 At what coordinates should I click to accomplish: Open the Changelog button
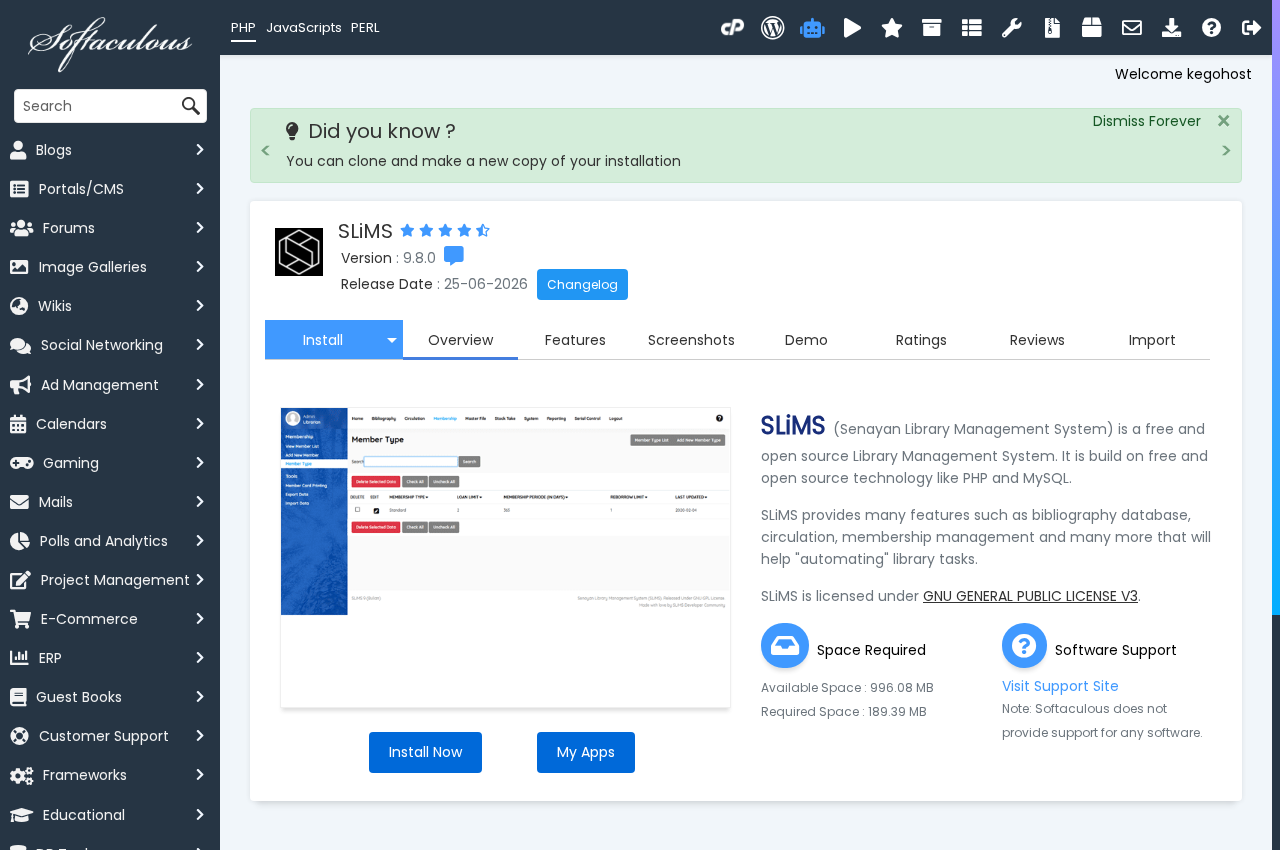coord(582,284)
